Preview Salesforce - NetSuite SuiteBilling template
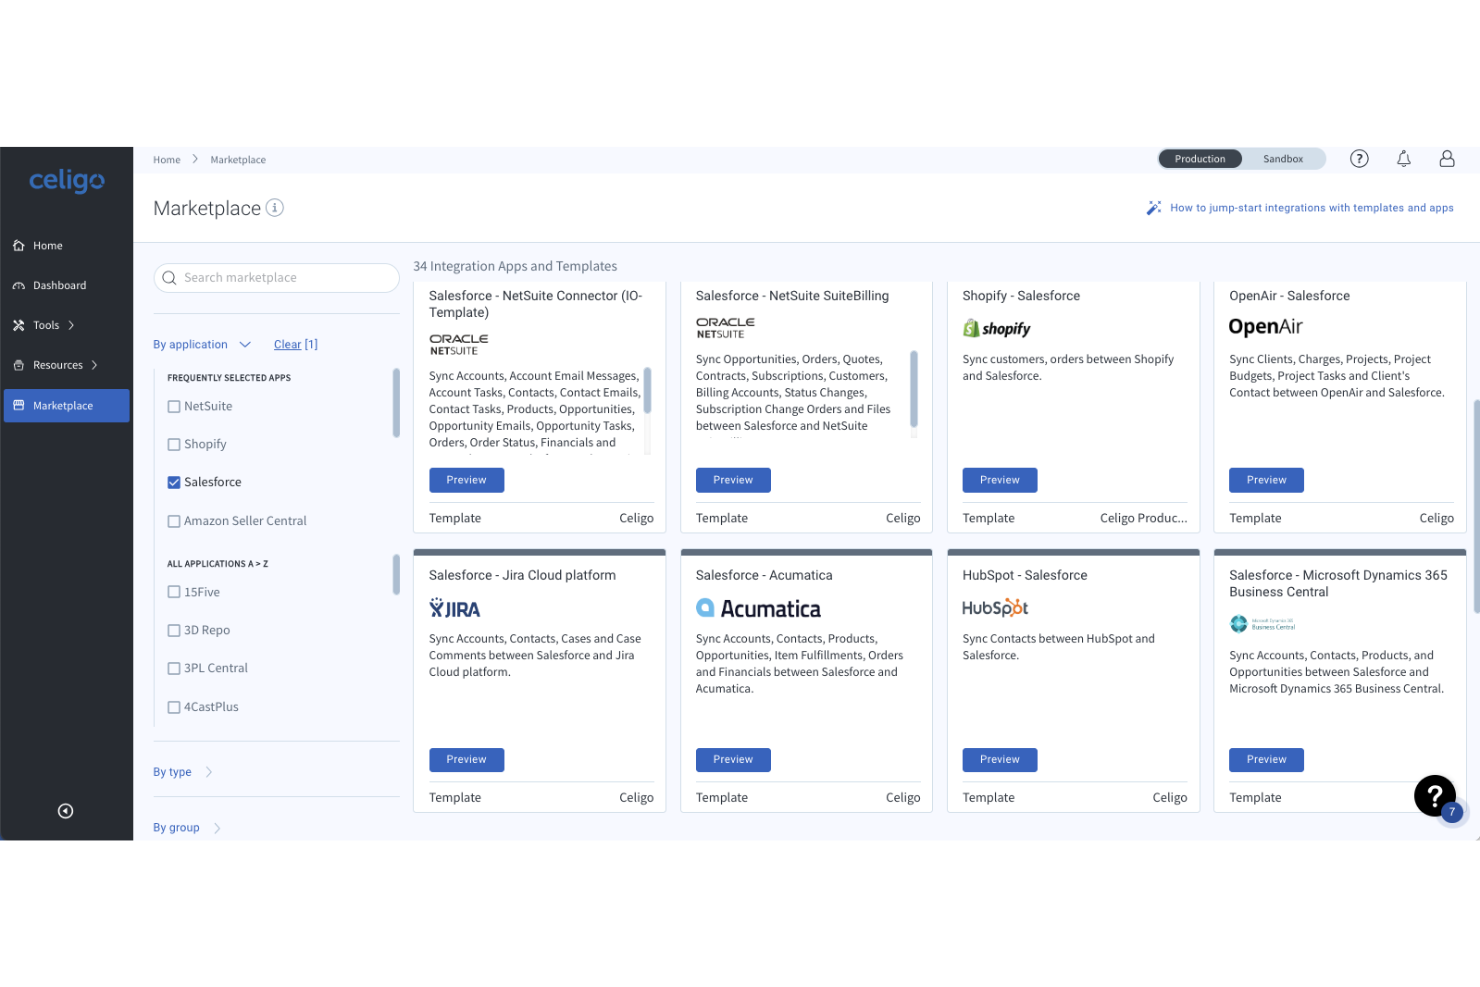The image size is (1480, 987). tap(733, 480)
